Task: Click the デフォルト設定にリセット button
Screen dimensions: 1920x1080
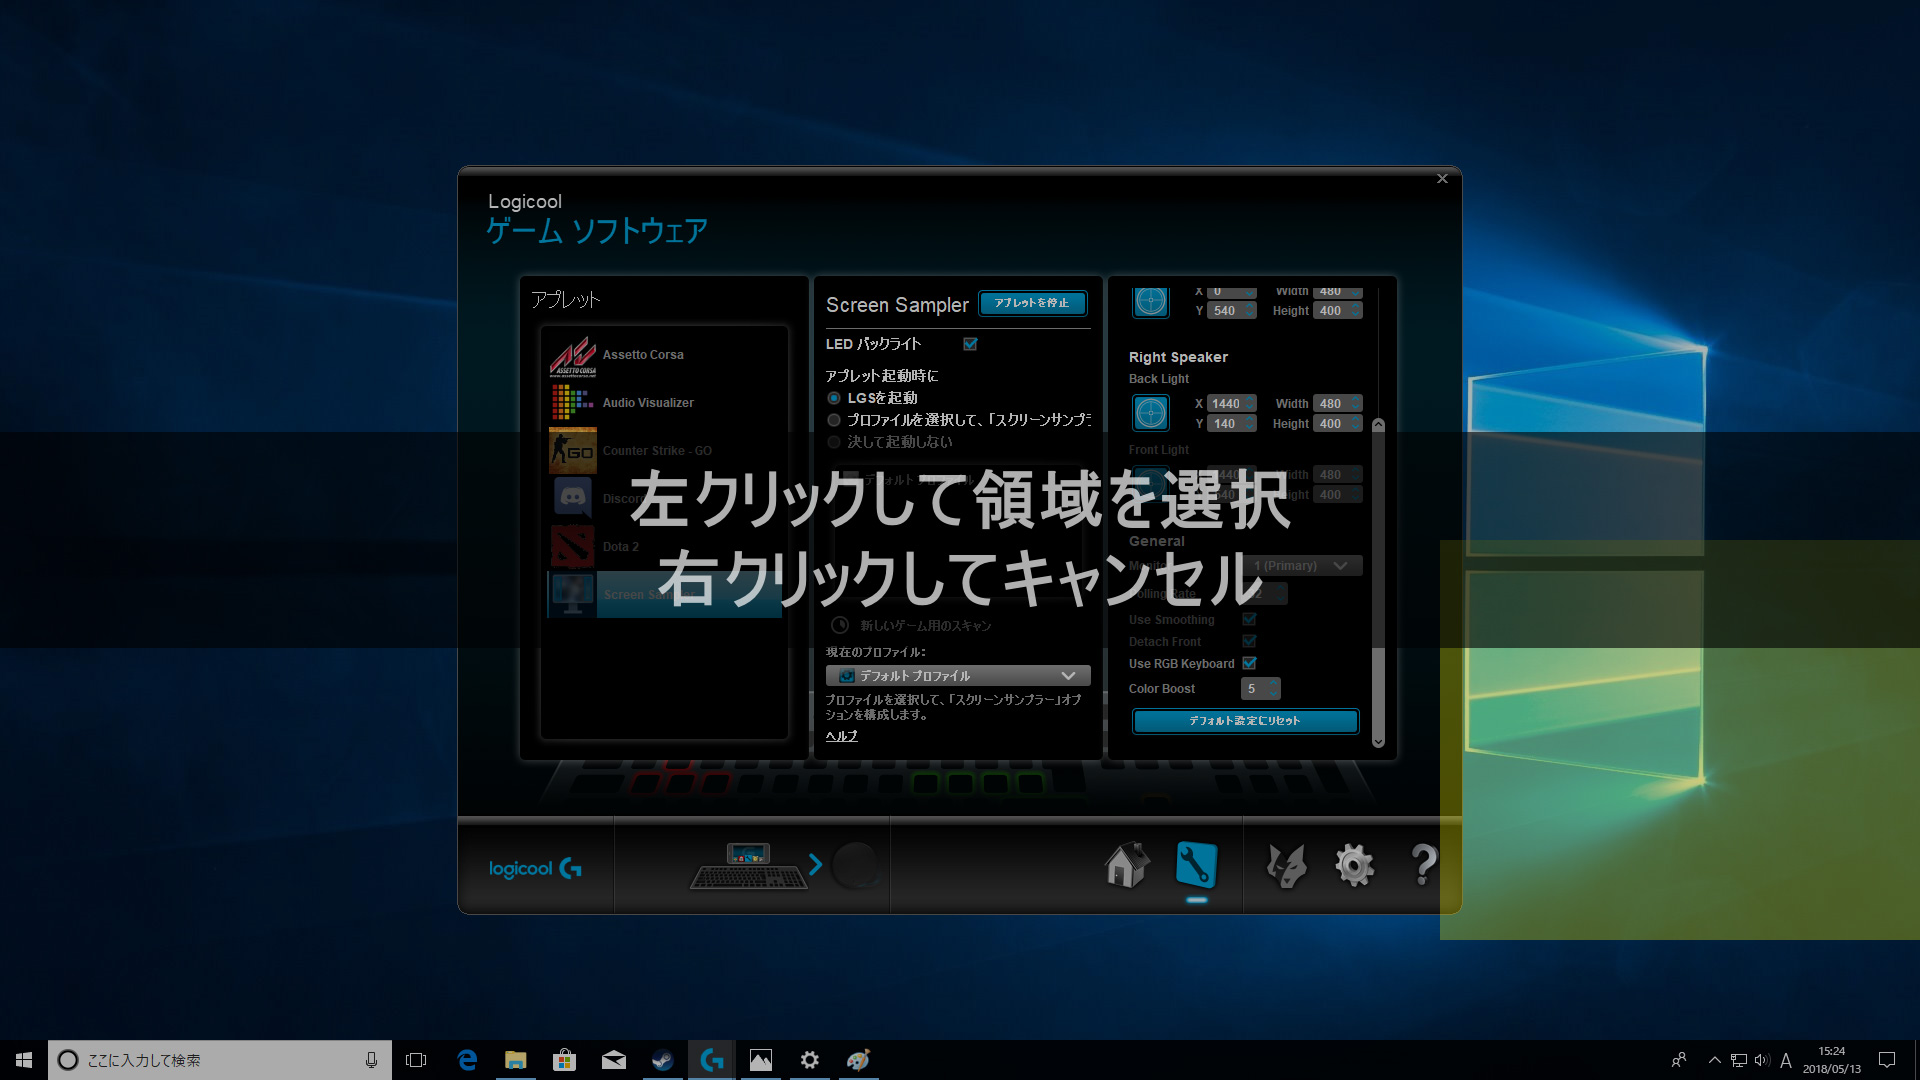Action: 1245,721
